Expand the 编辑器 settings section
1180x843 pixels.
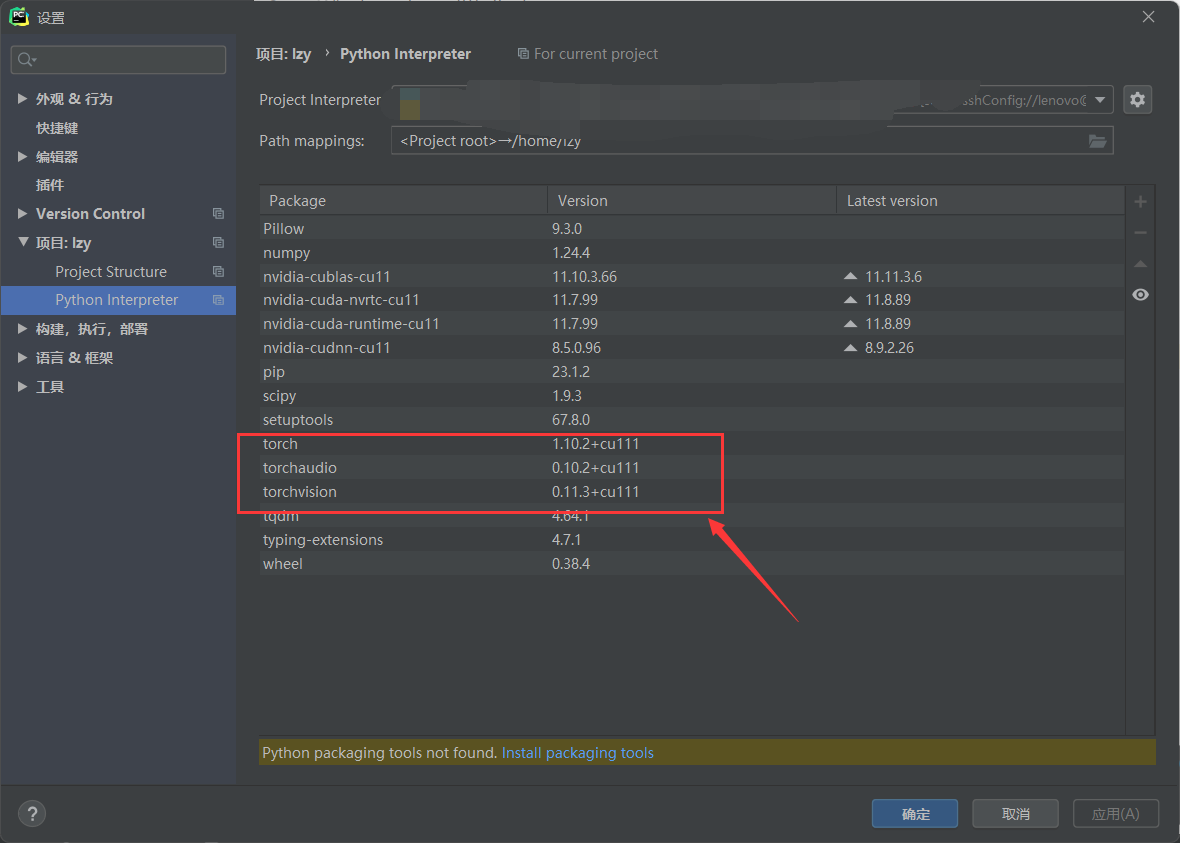23,157
